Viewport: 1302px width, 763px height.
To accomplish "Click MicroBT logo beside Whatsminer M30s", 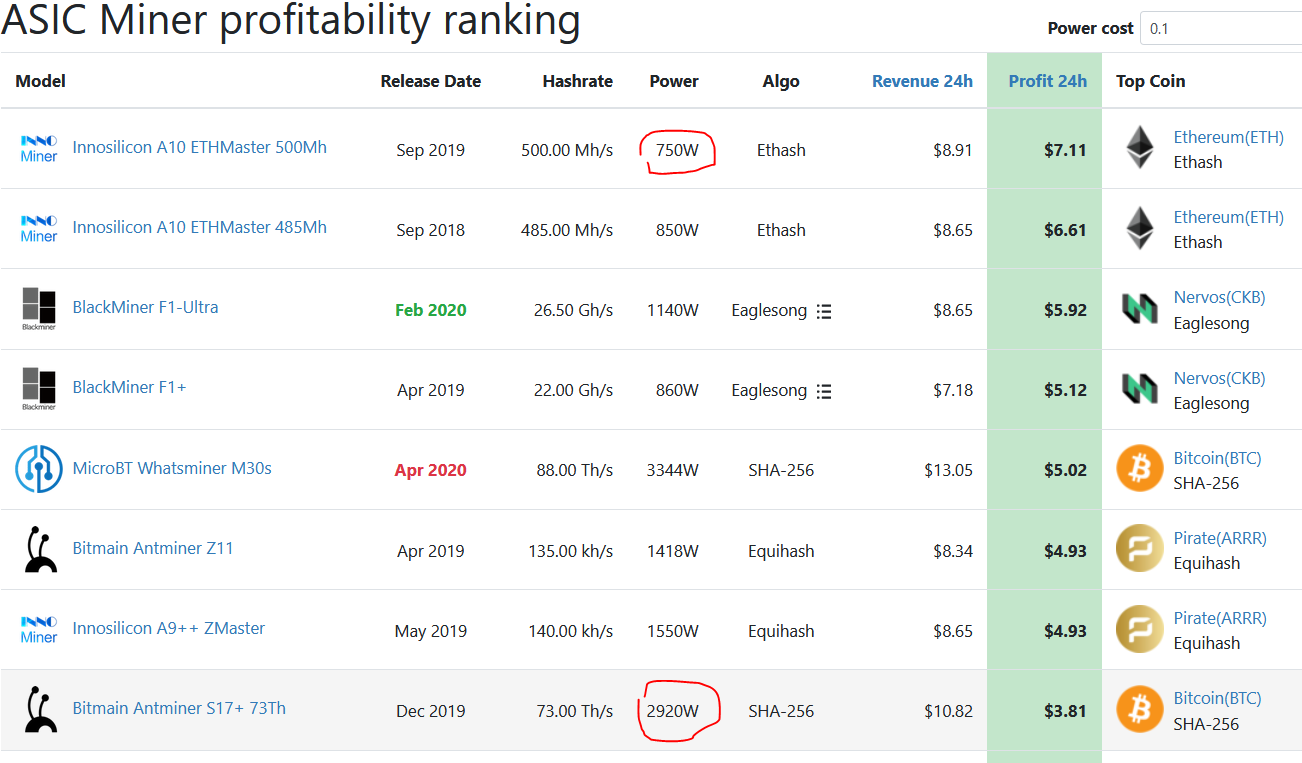I will point(39,469).
